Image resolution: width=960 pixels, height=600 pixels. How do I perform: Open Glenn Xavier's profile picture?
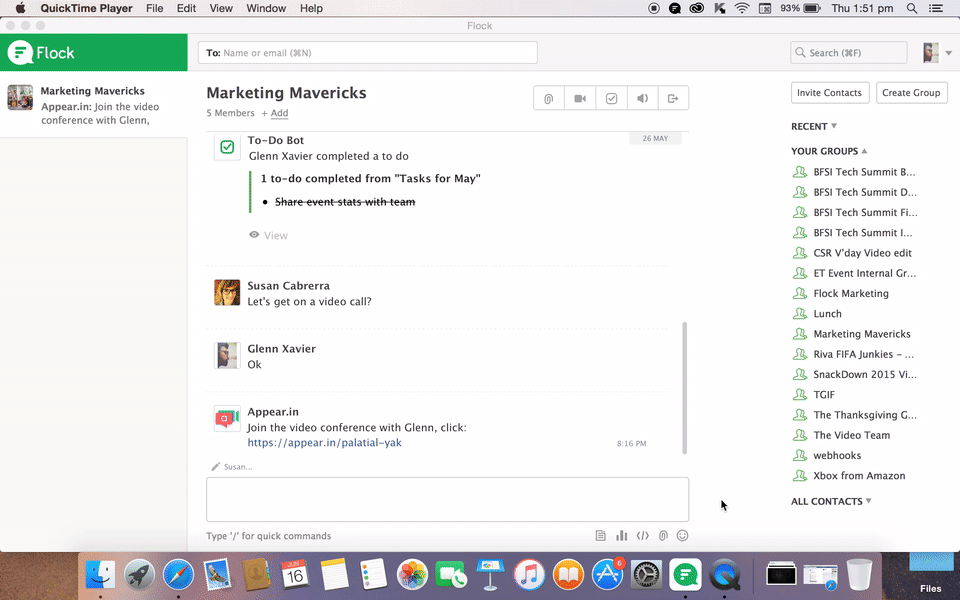227,356
